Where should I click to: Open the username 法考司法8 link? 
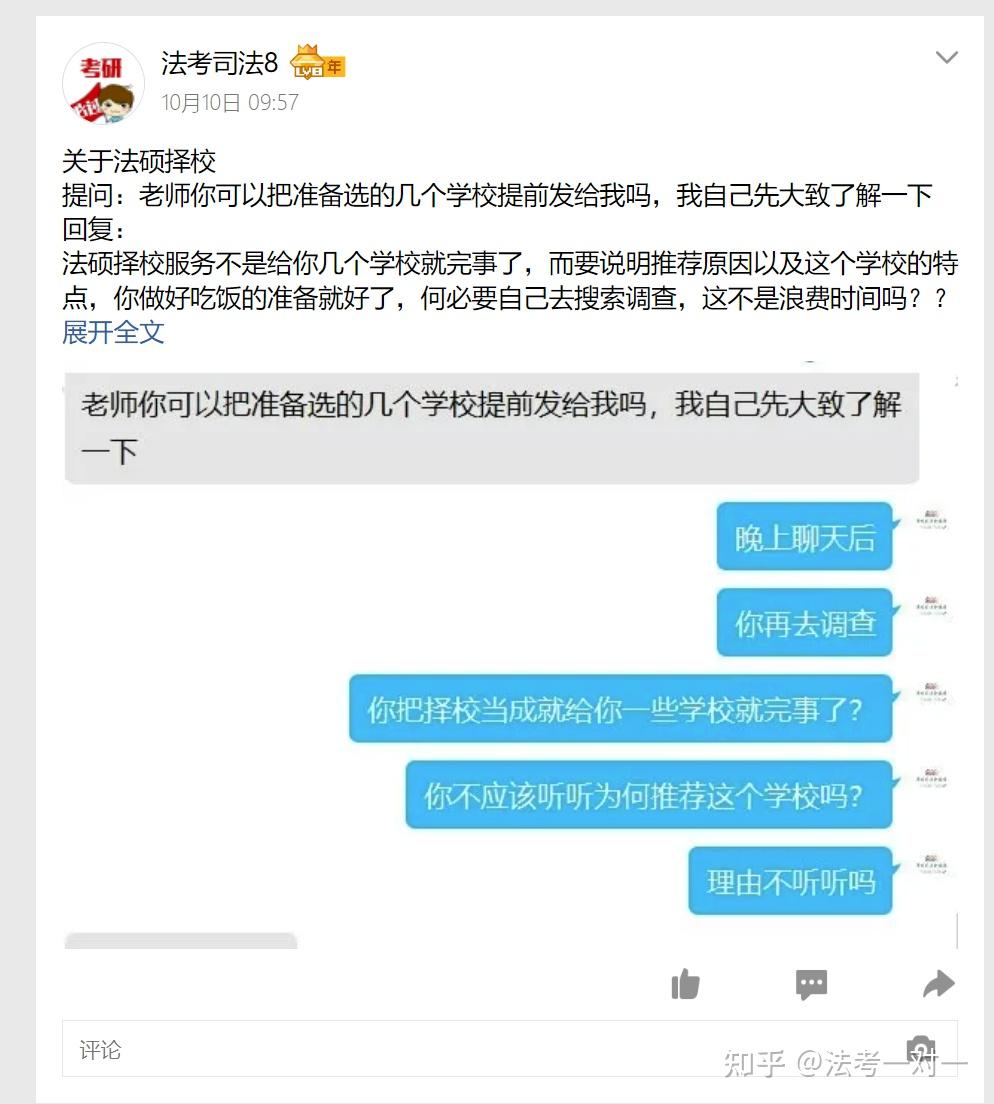(x=220, y=63)
